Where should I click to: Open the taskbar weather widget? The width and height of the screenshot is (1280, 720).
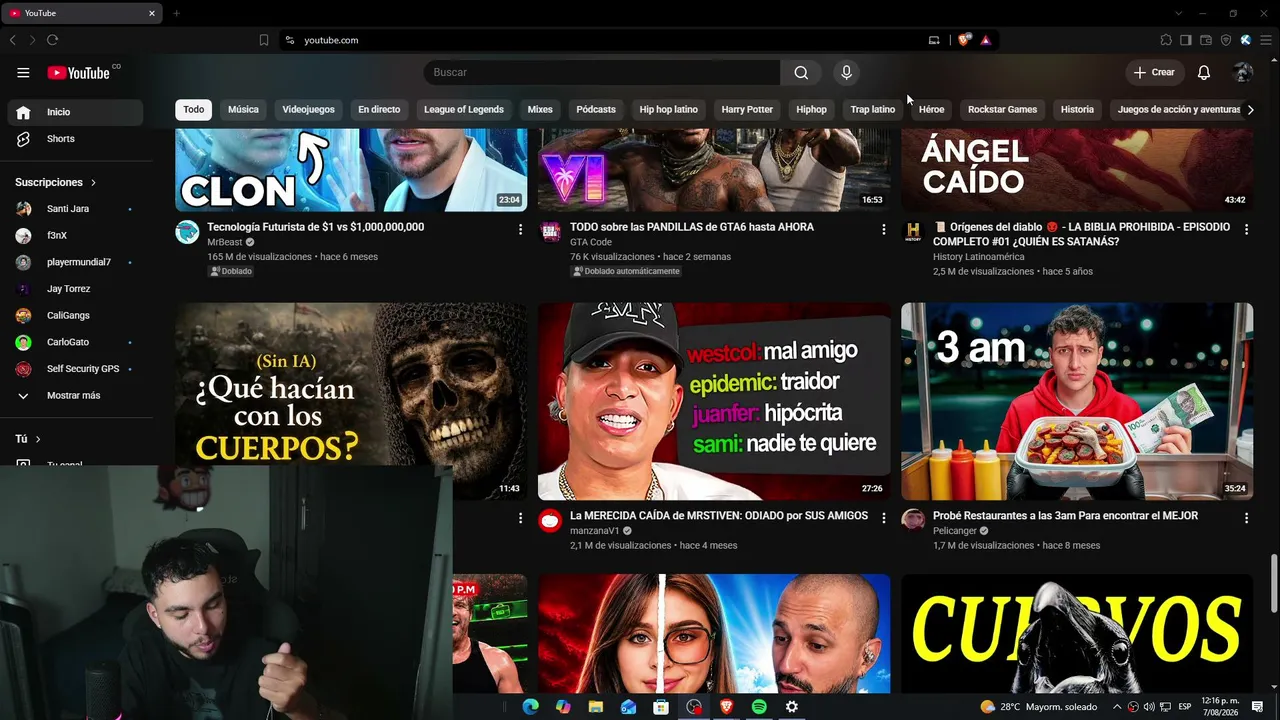[x=1038, y=707]
